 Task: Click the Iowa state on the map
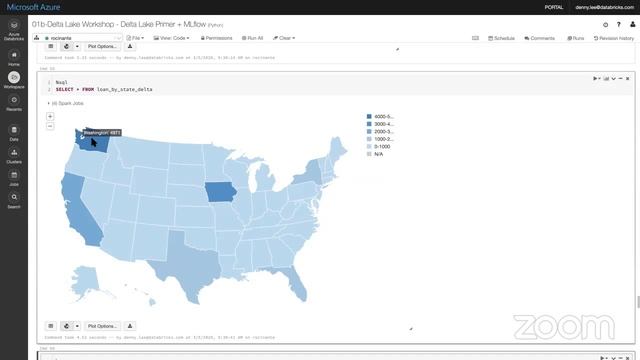pyautogui.click(x=220, y=192)
